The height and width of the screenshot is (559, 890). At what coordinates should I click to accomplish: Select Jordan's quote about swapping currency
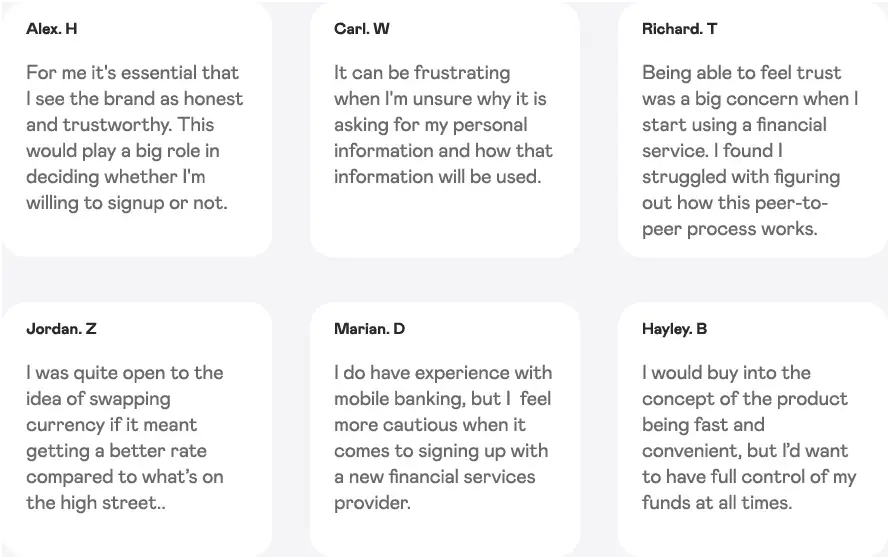pos(125,438)
